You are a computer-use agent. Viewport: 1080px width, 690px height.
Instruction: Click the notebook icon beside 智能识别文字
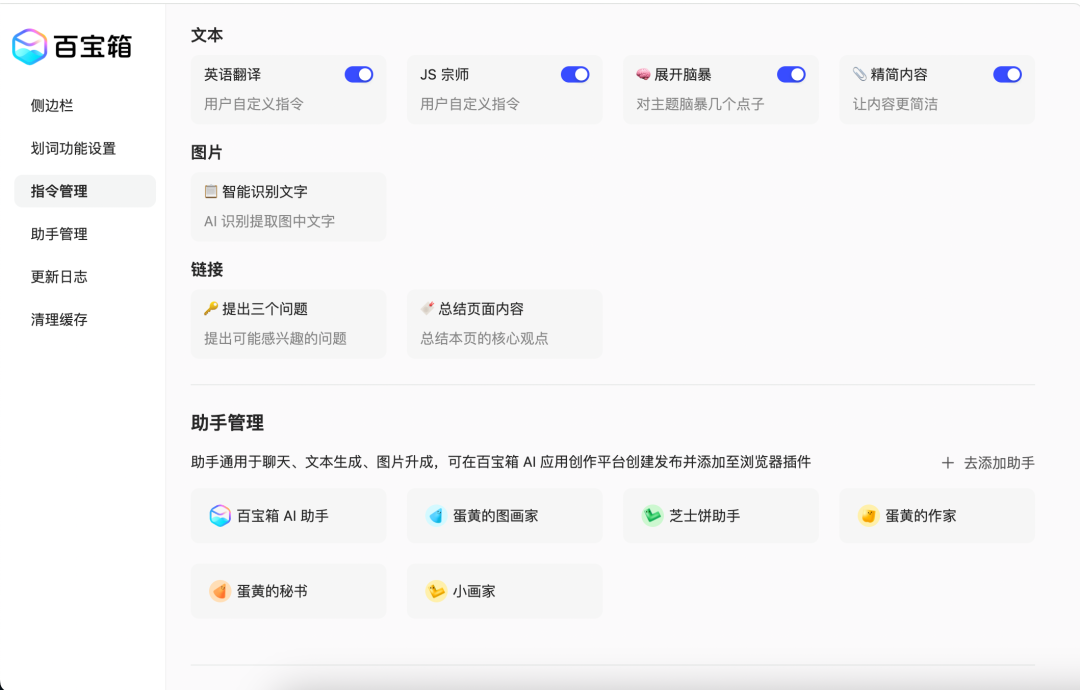tap(211, 191)
